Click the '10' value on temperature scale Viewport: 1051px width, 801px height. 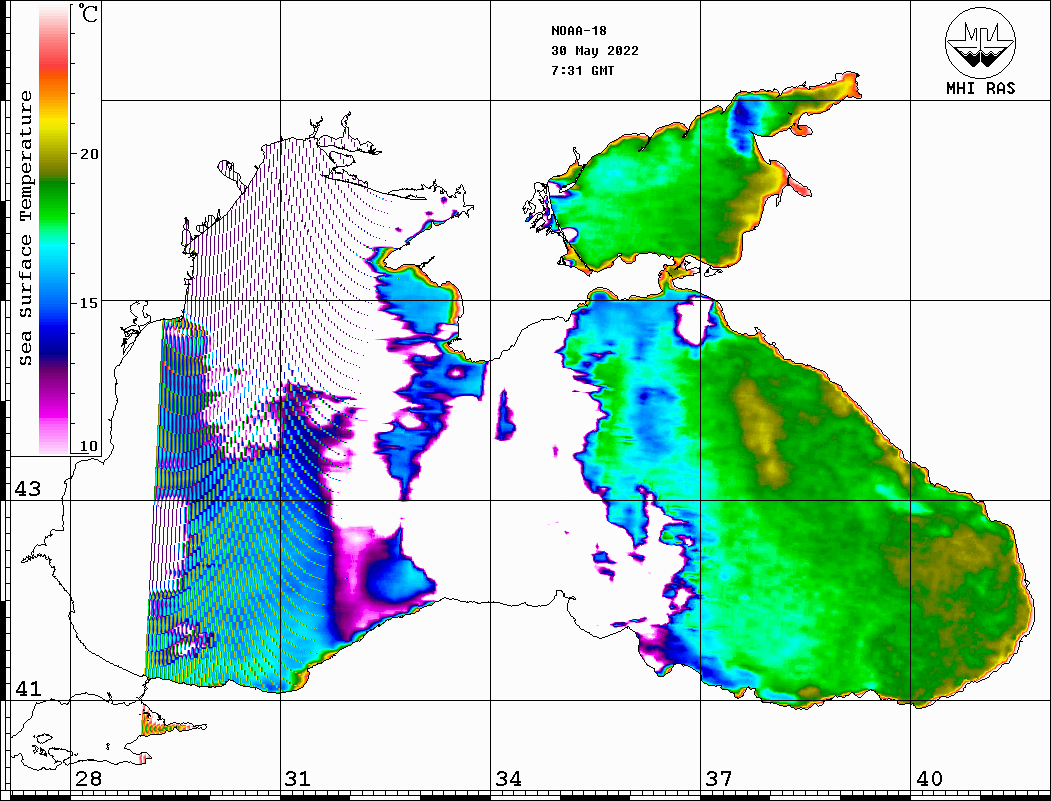88,446
